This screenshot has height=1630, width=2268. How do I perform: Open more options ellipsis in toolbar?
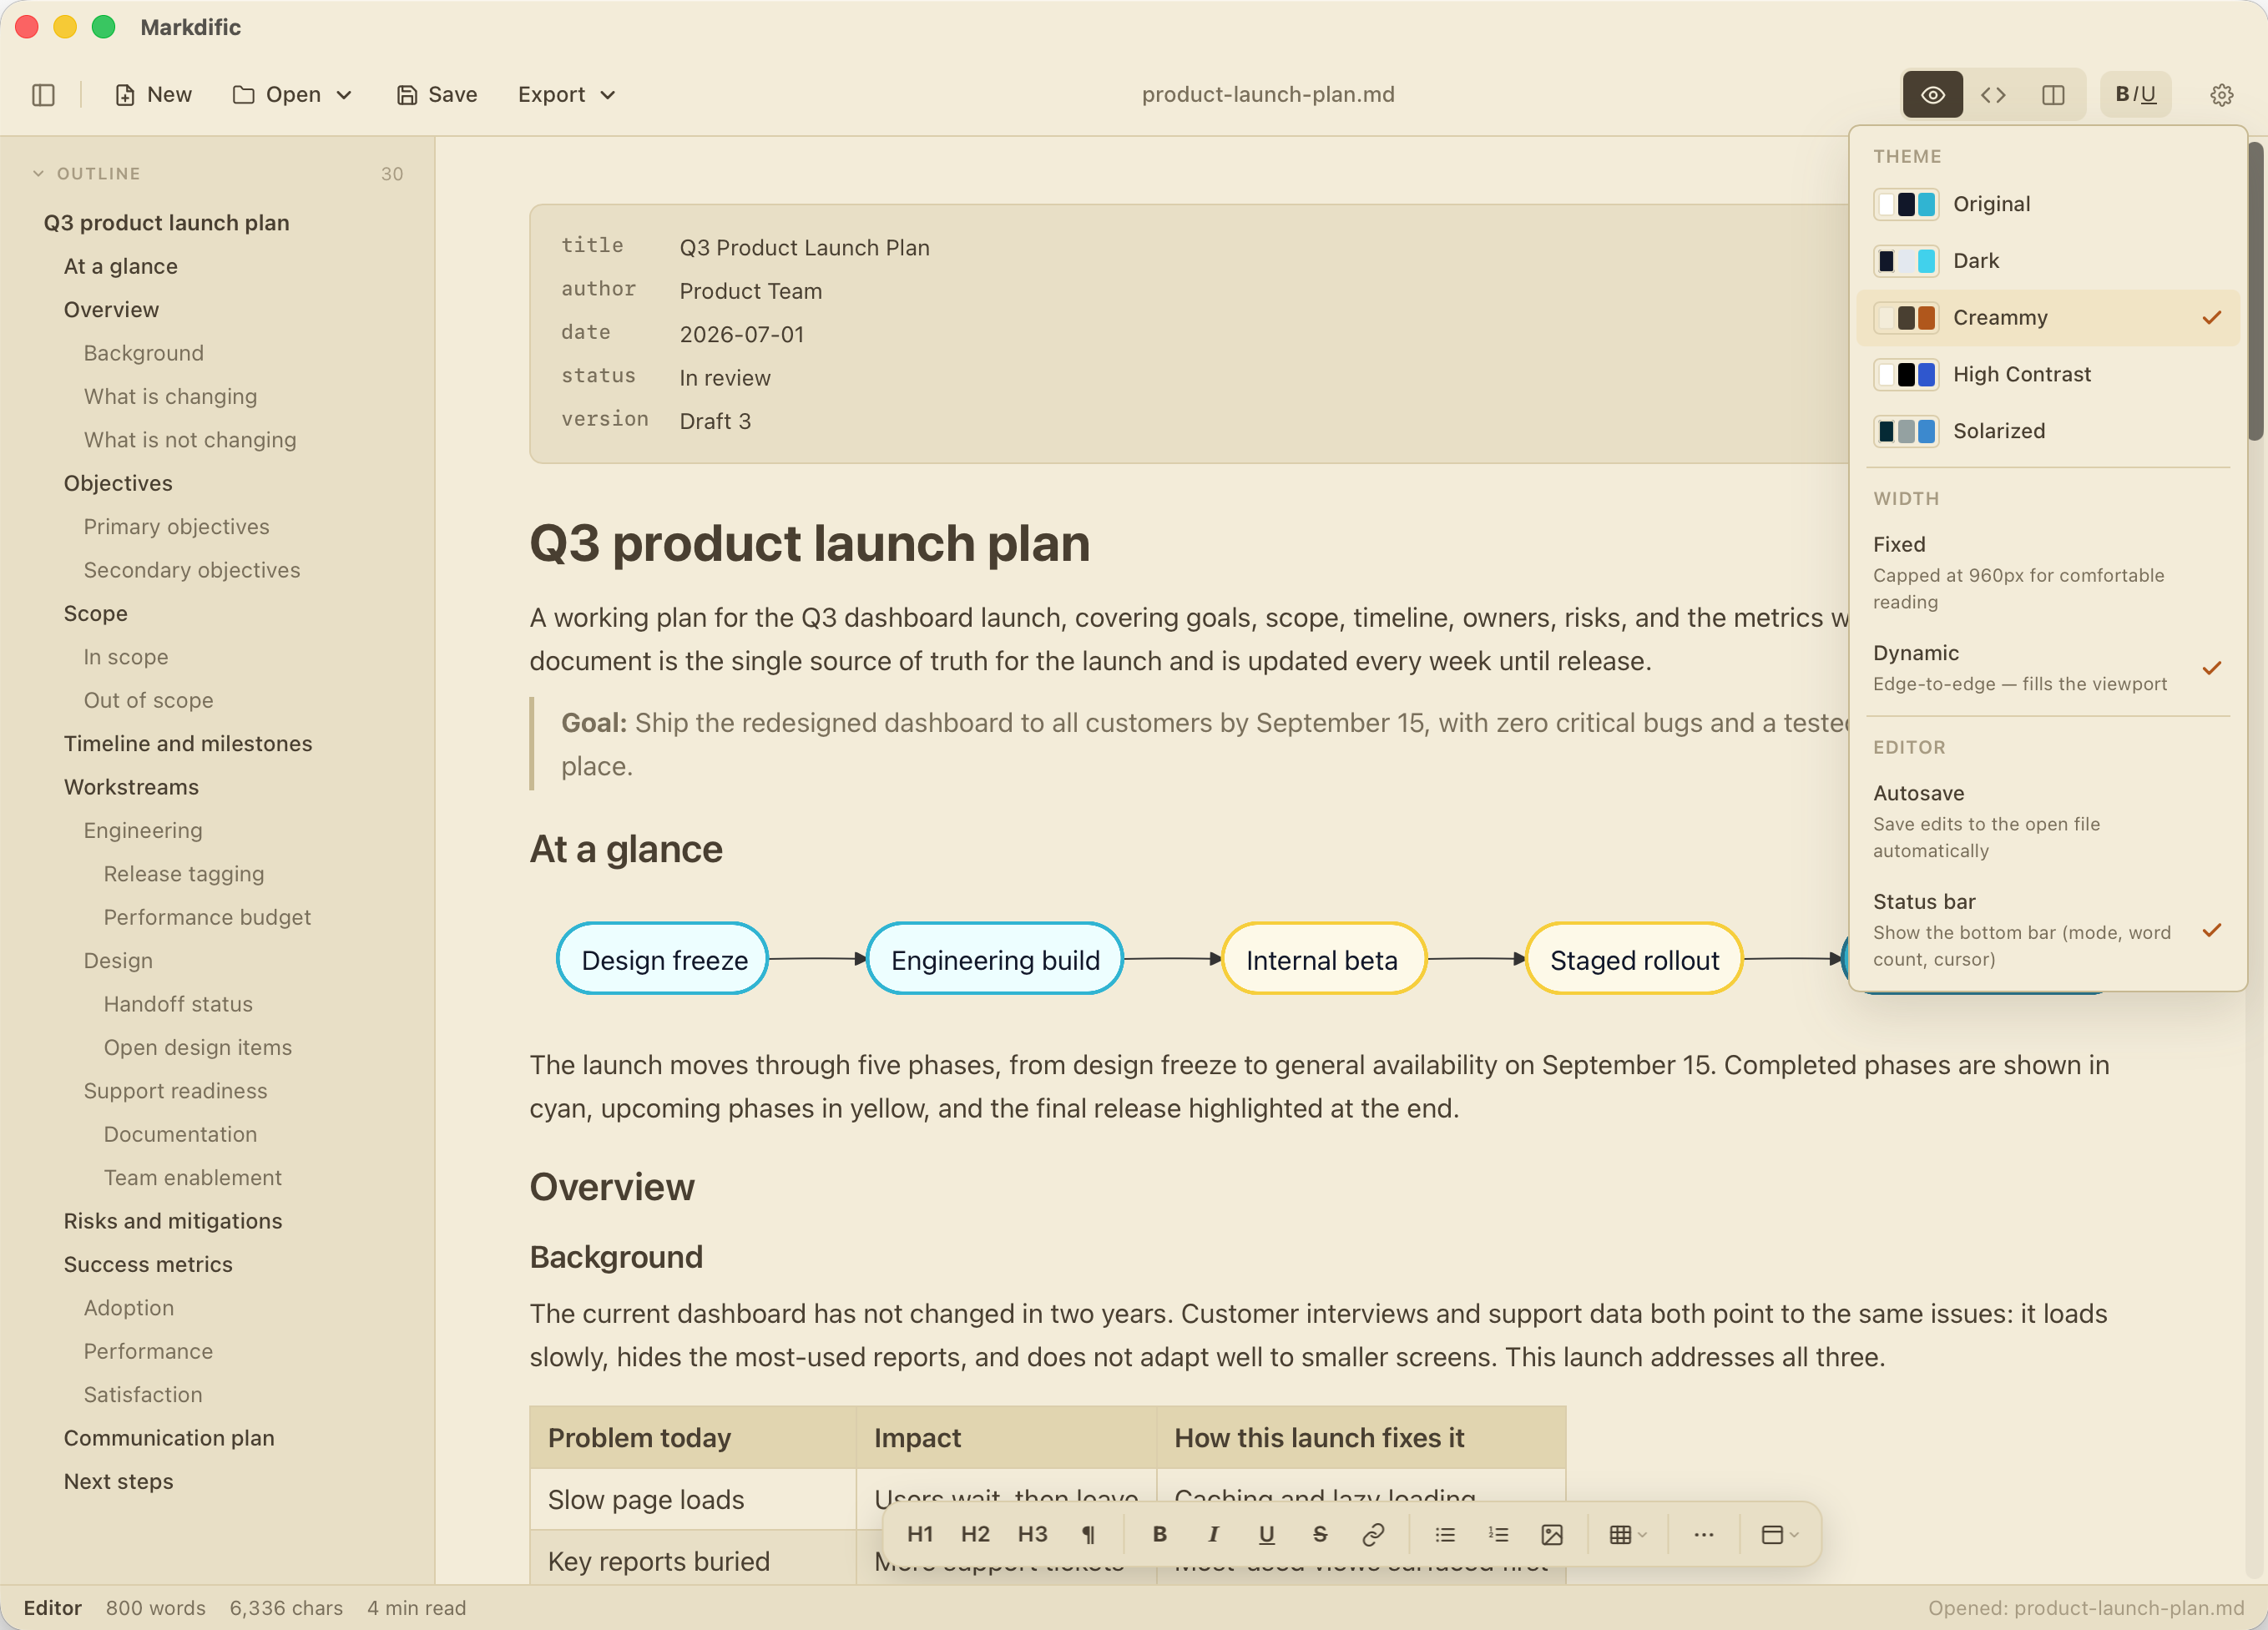click(x=1704, y=1534)
